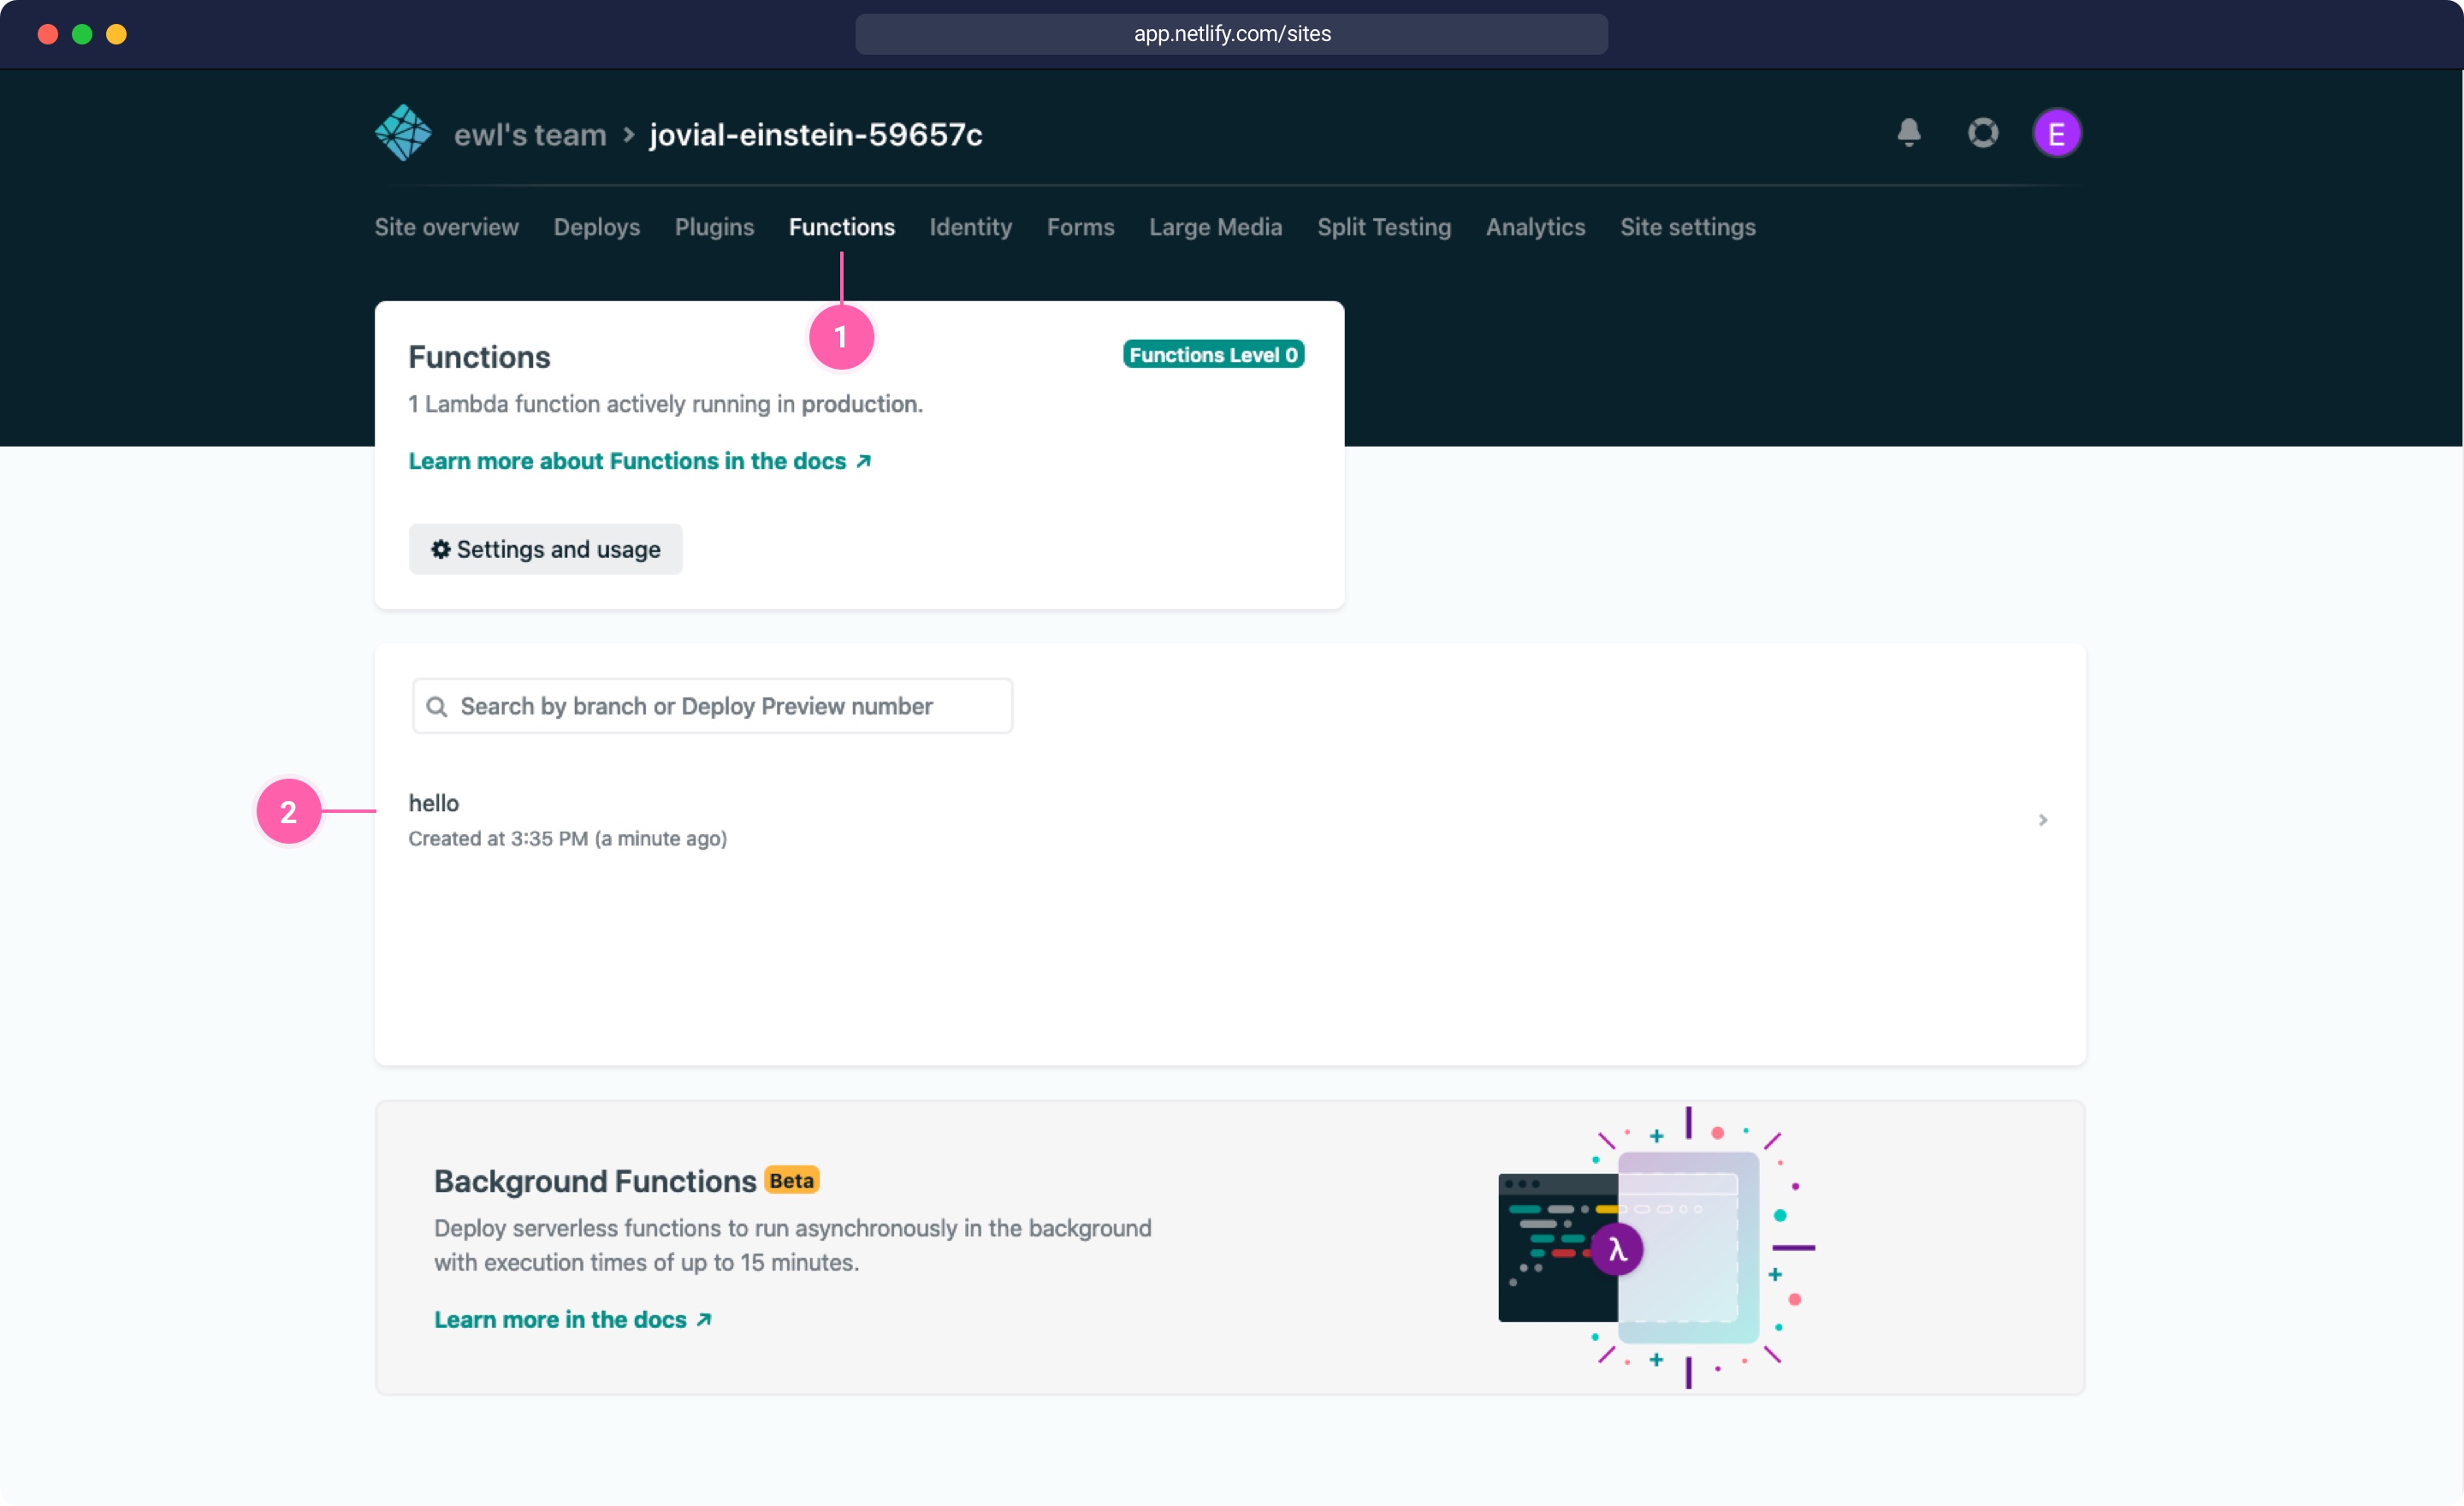The width and height of the screenshot is (2464, 1506).
Task: Open Learn more about Functions in the docs
Action: tap(640, 461)
